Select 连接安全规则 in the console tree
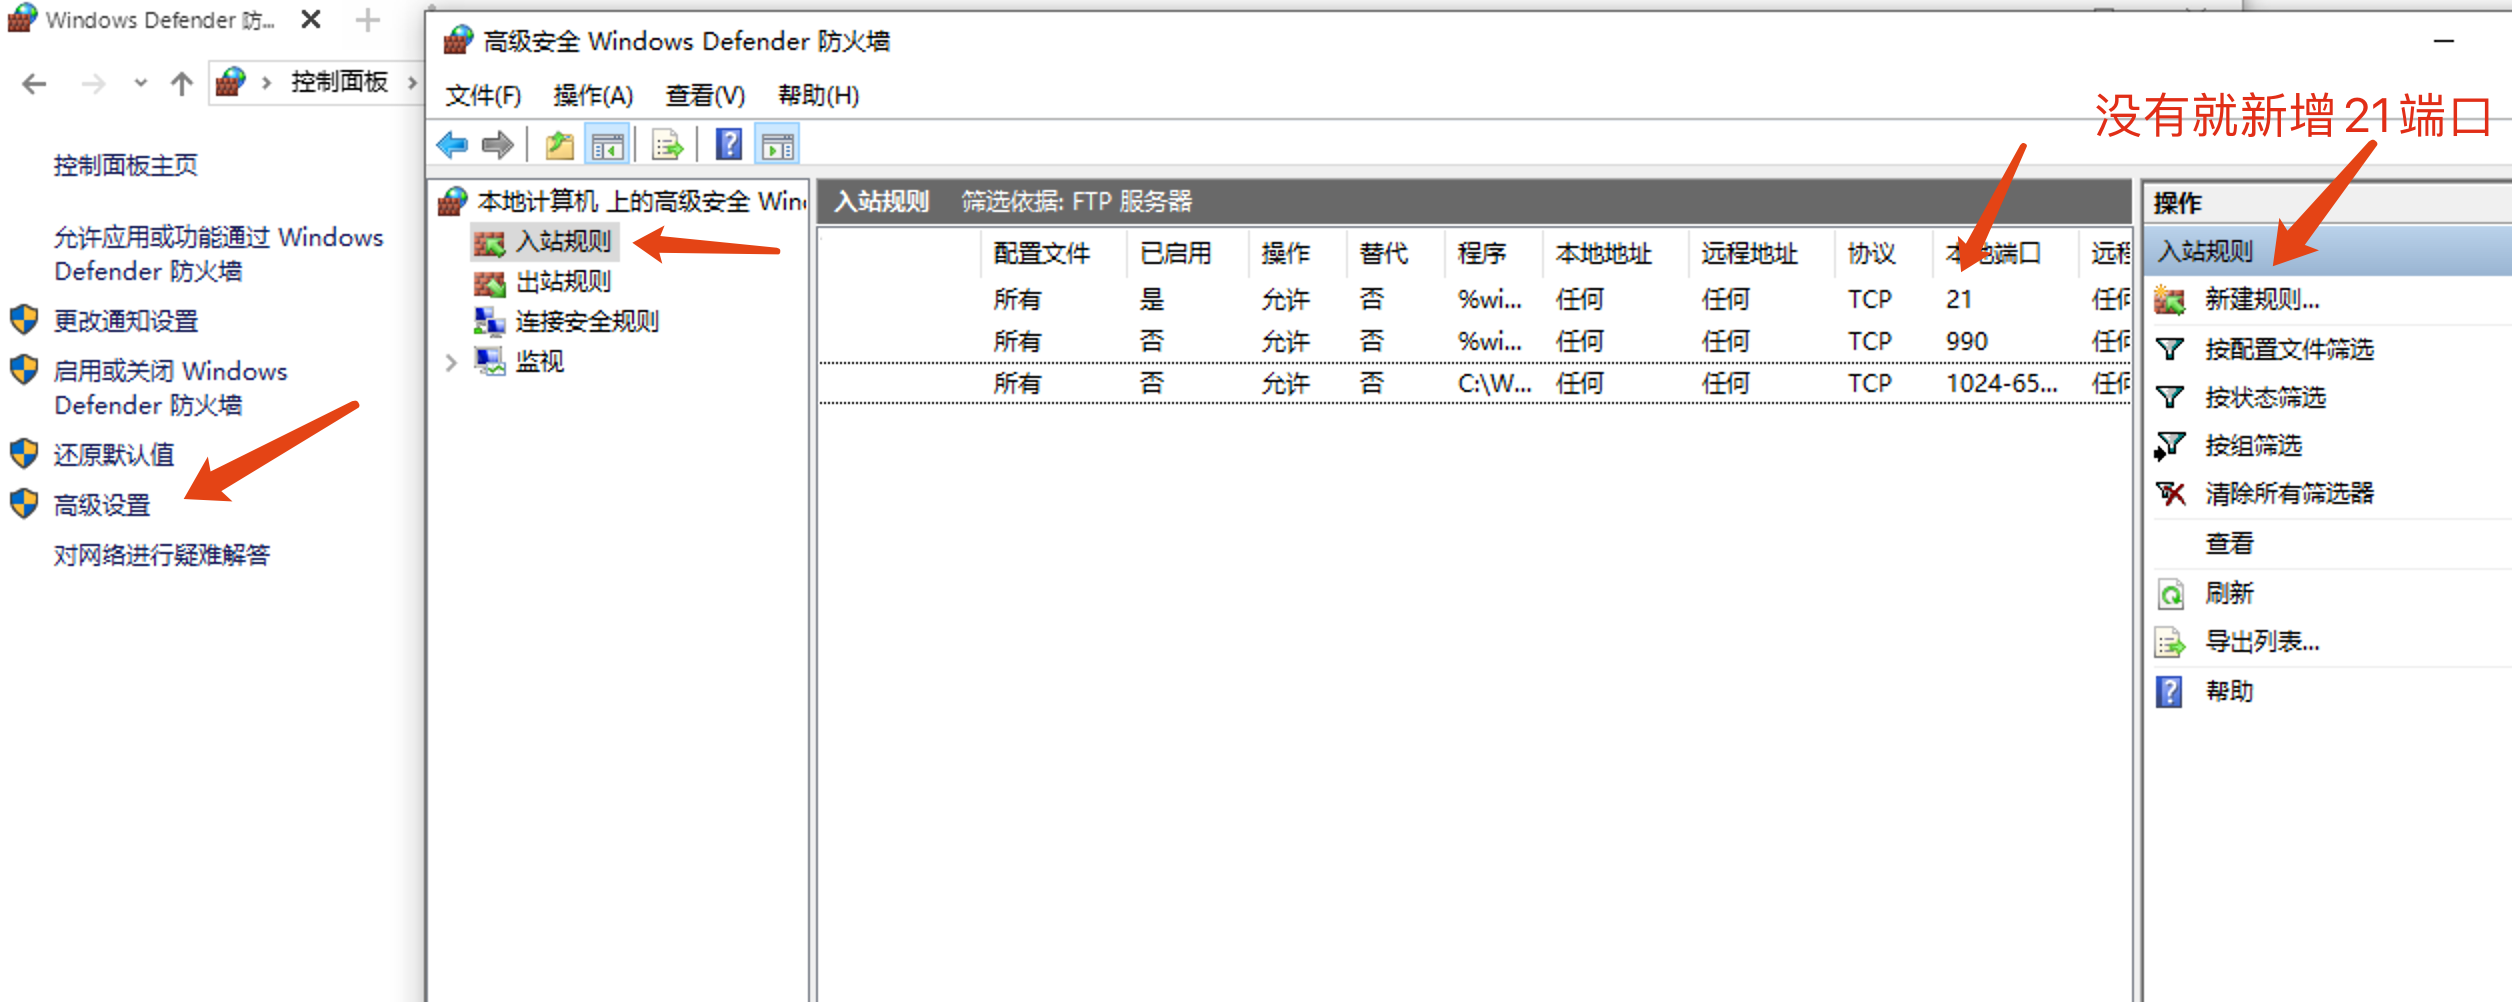Screen dimensions: 2512x1002 click(587, 321)
